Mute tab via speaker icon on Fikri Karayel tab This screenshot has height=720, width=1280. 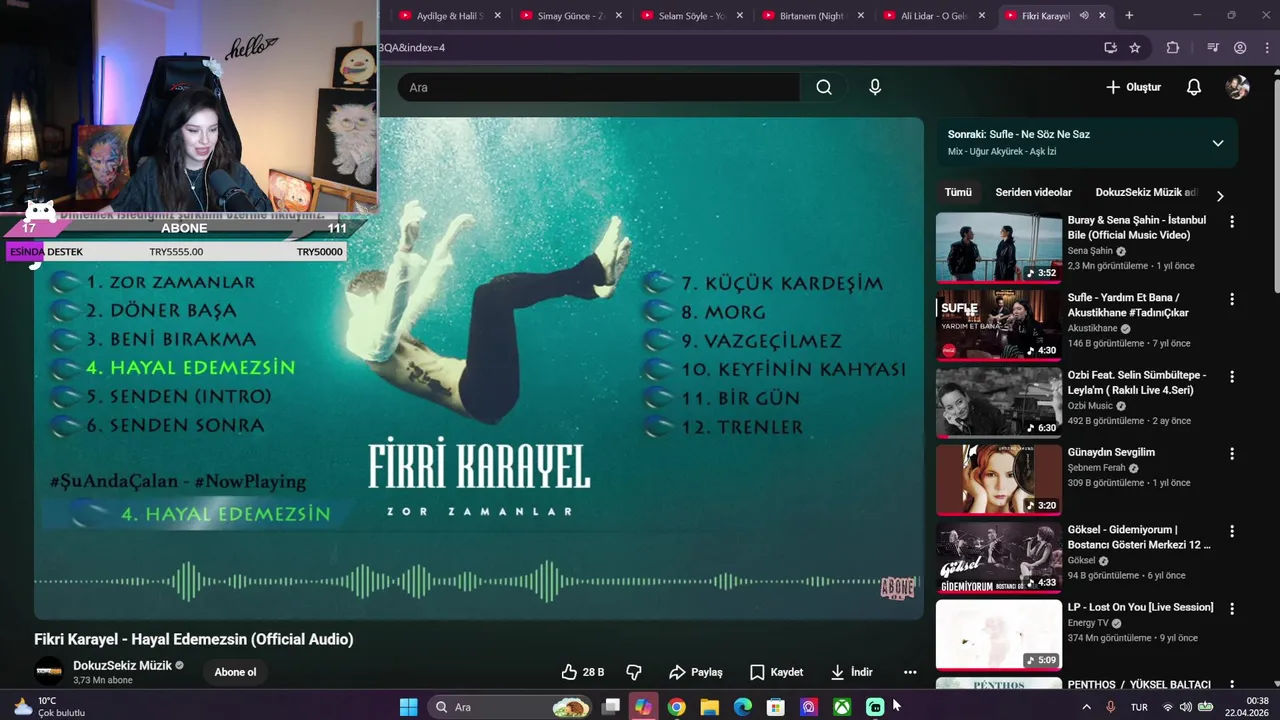1084,16
